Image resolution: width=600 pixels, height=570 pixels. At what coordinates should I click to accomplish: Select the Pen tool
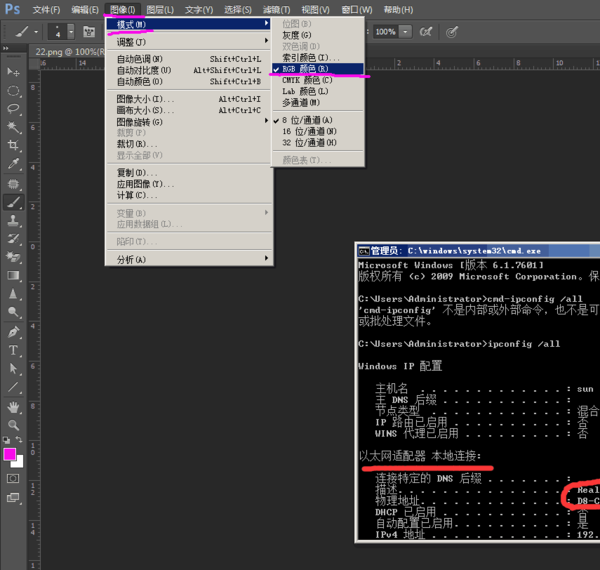(x=13, y=332)
